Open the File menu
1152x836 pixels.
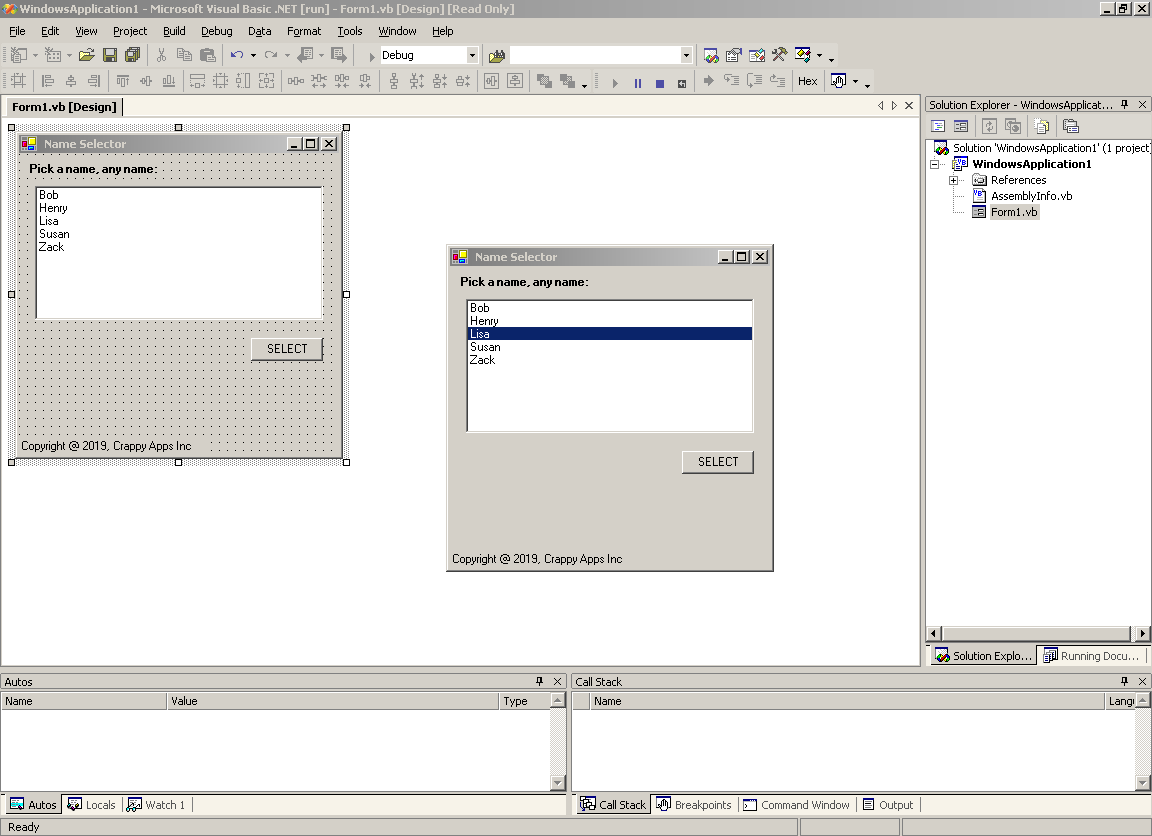click(x=17, y=31)
